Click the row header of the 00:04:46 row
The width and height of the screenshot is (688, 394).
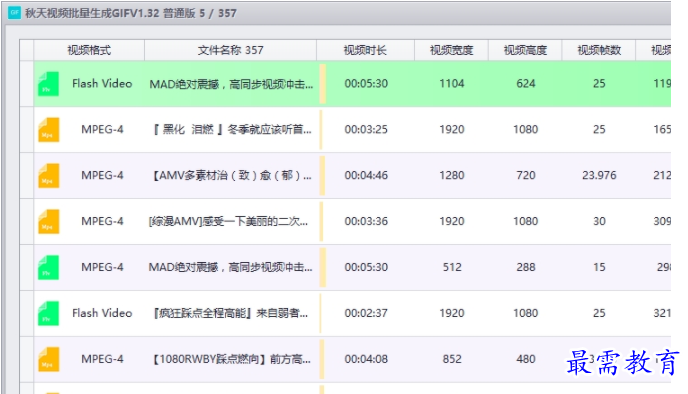point(27,176)
